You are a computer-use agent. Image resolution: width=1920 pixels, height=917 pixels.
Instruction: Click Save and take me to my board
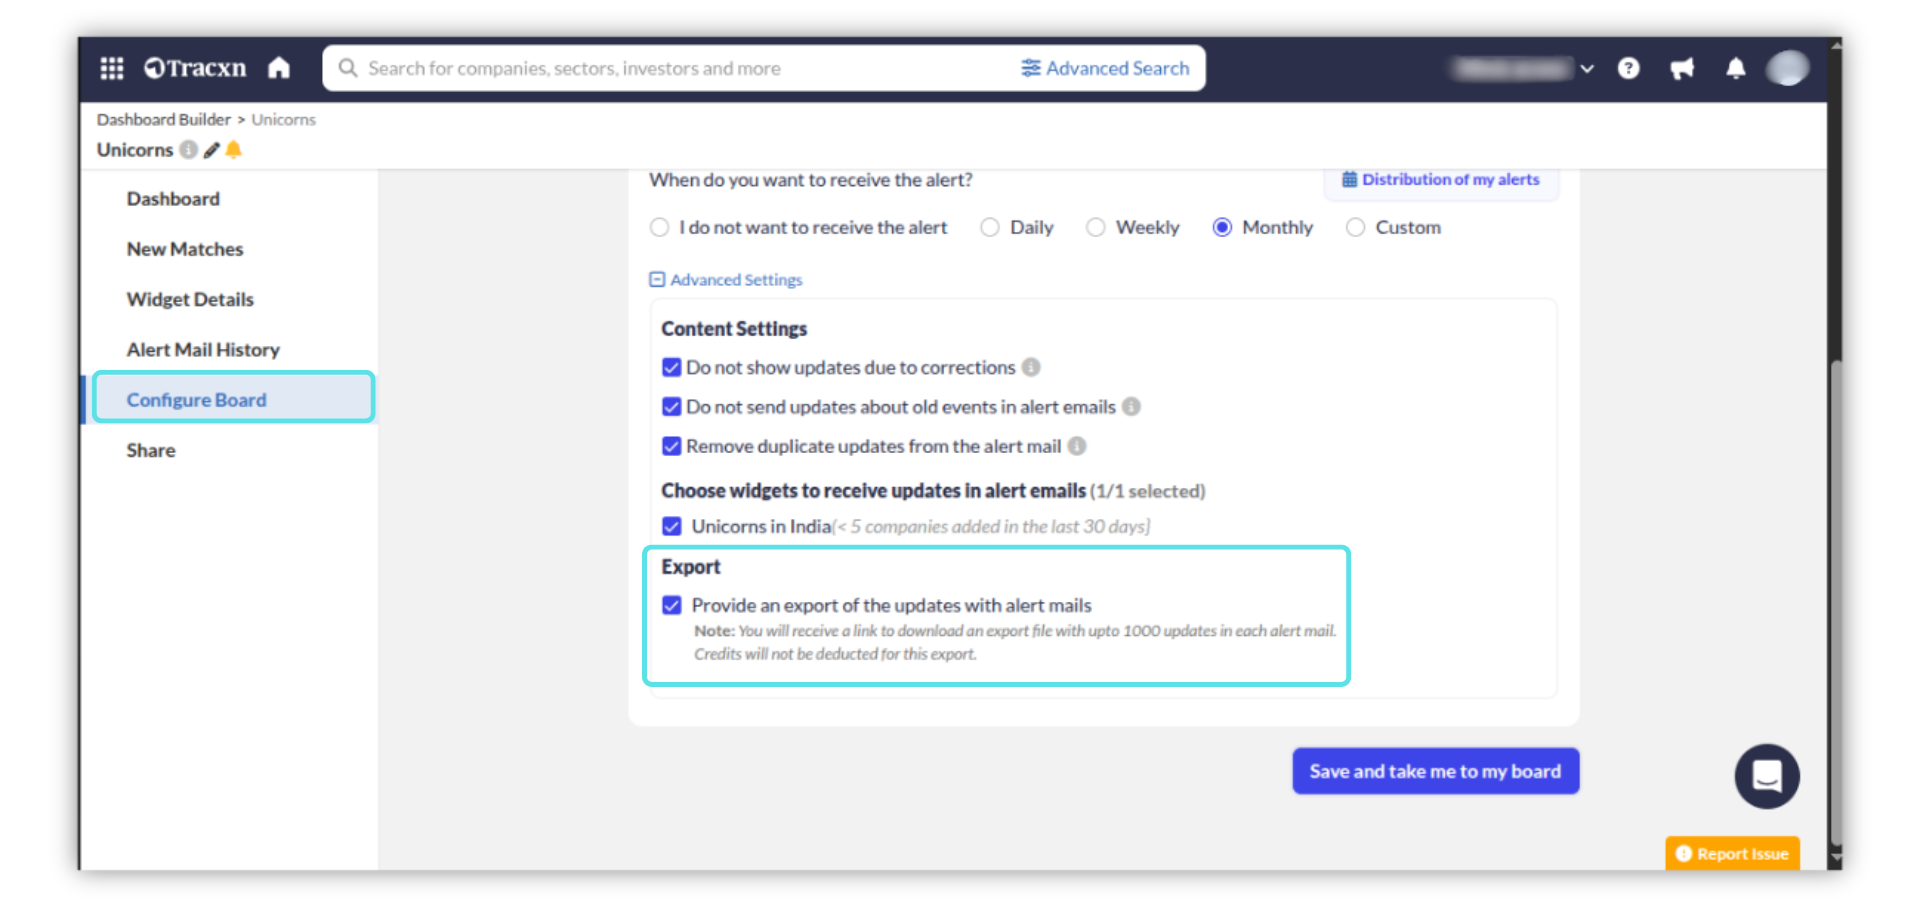tap(1435, 771)
